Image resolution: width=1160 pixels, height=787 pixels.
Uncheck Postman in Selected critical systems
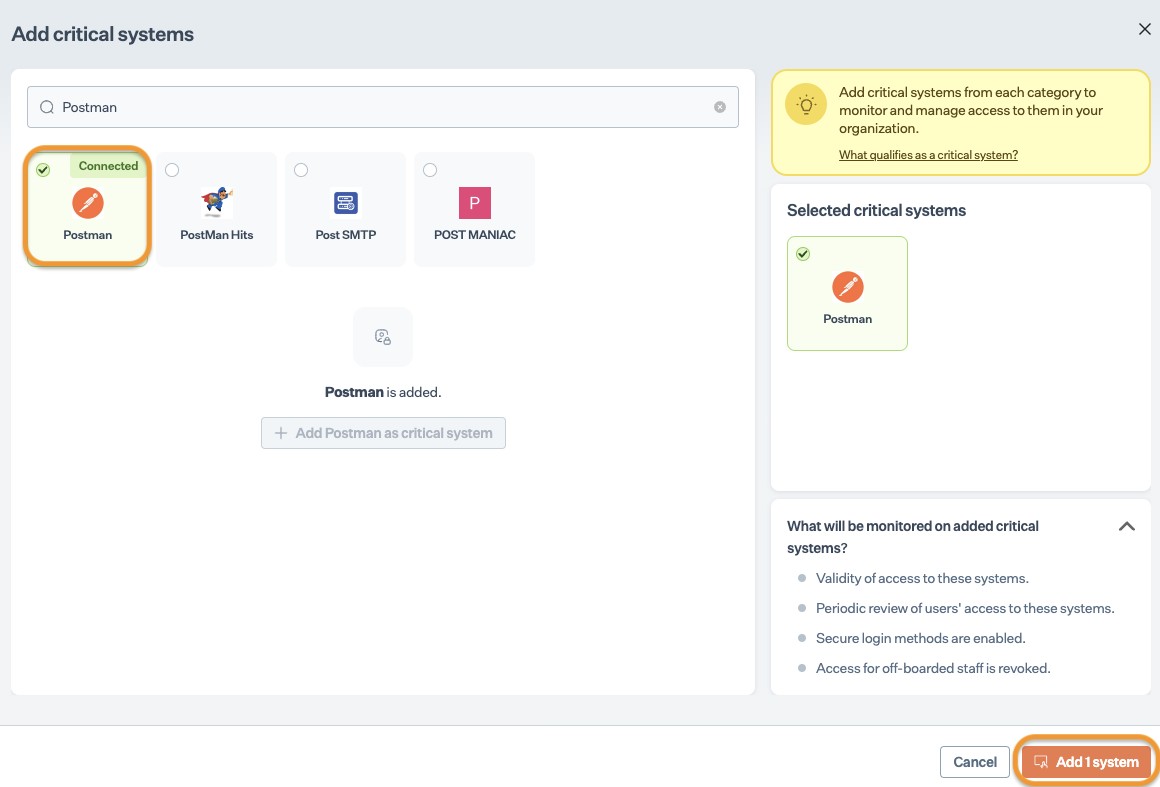803,254
